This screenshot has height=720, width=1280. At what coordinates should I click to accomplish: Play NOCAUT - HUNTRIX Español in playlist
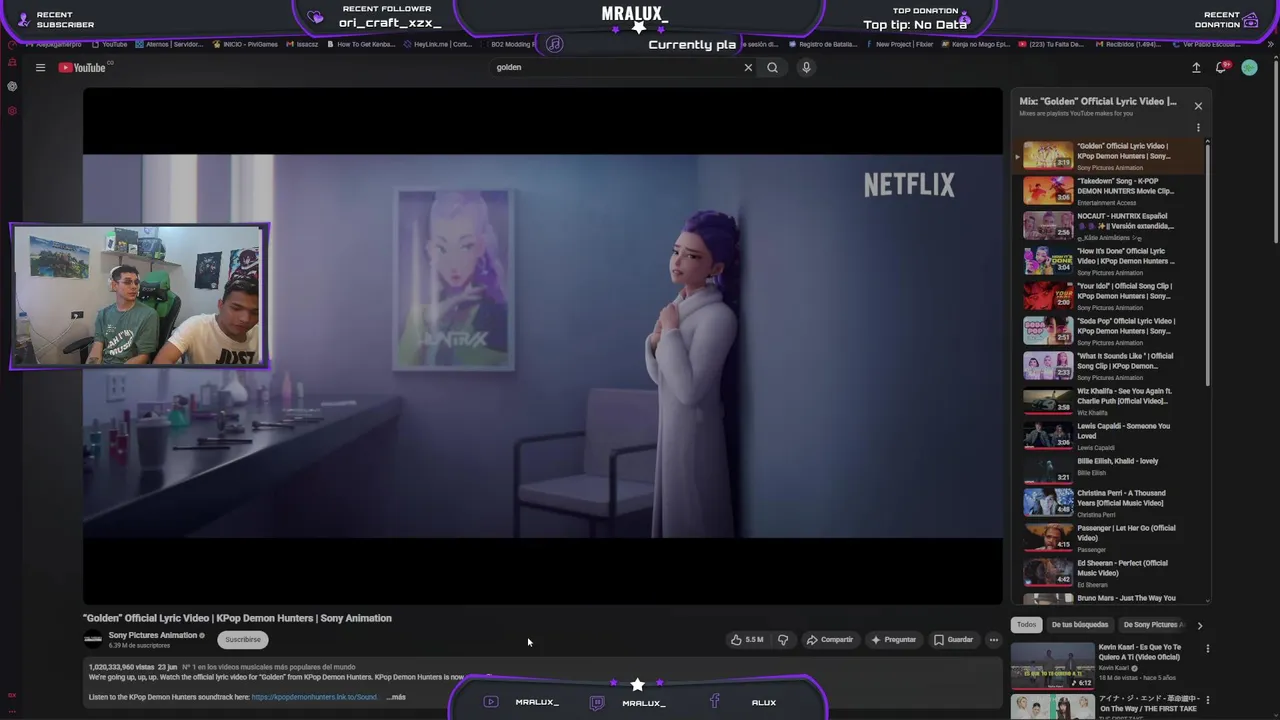tap(1109, 225)
